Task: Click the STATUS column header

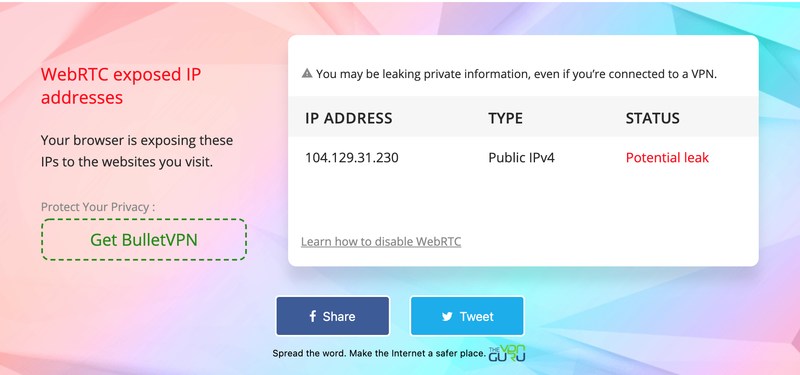Action: (x=653, y=118)
